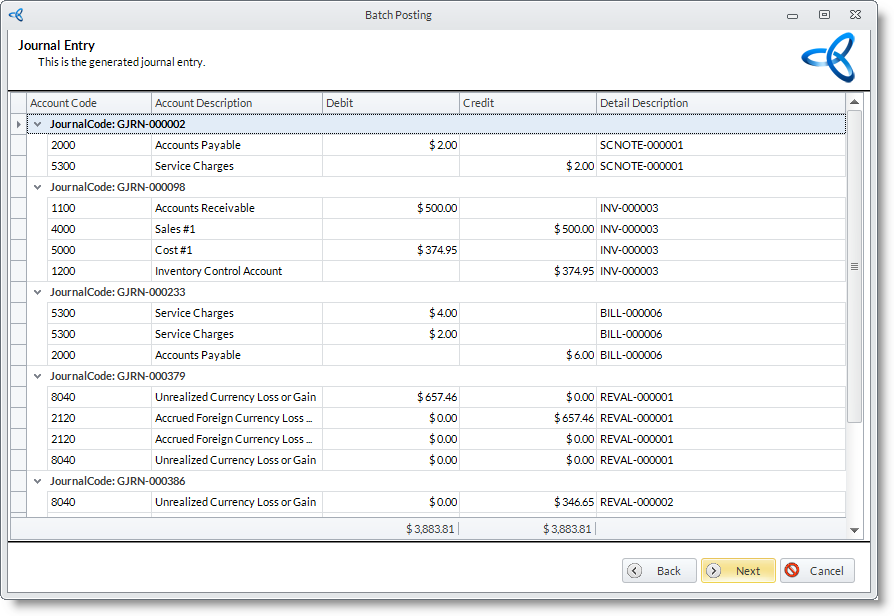
Task: Select the Inventory Control Account row
Action: point(218,271)
